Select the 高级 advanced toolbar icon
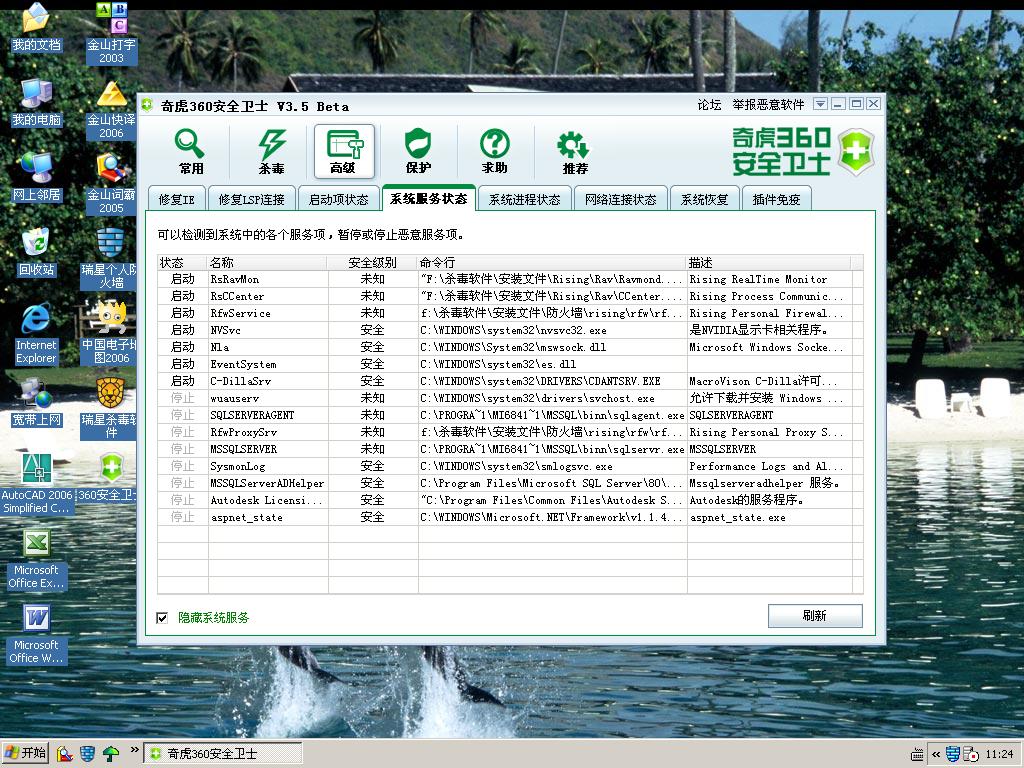Image resolution: width=1024 pixels, height=768 pixels. 343,151
